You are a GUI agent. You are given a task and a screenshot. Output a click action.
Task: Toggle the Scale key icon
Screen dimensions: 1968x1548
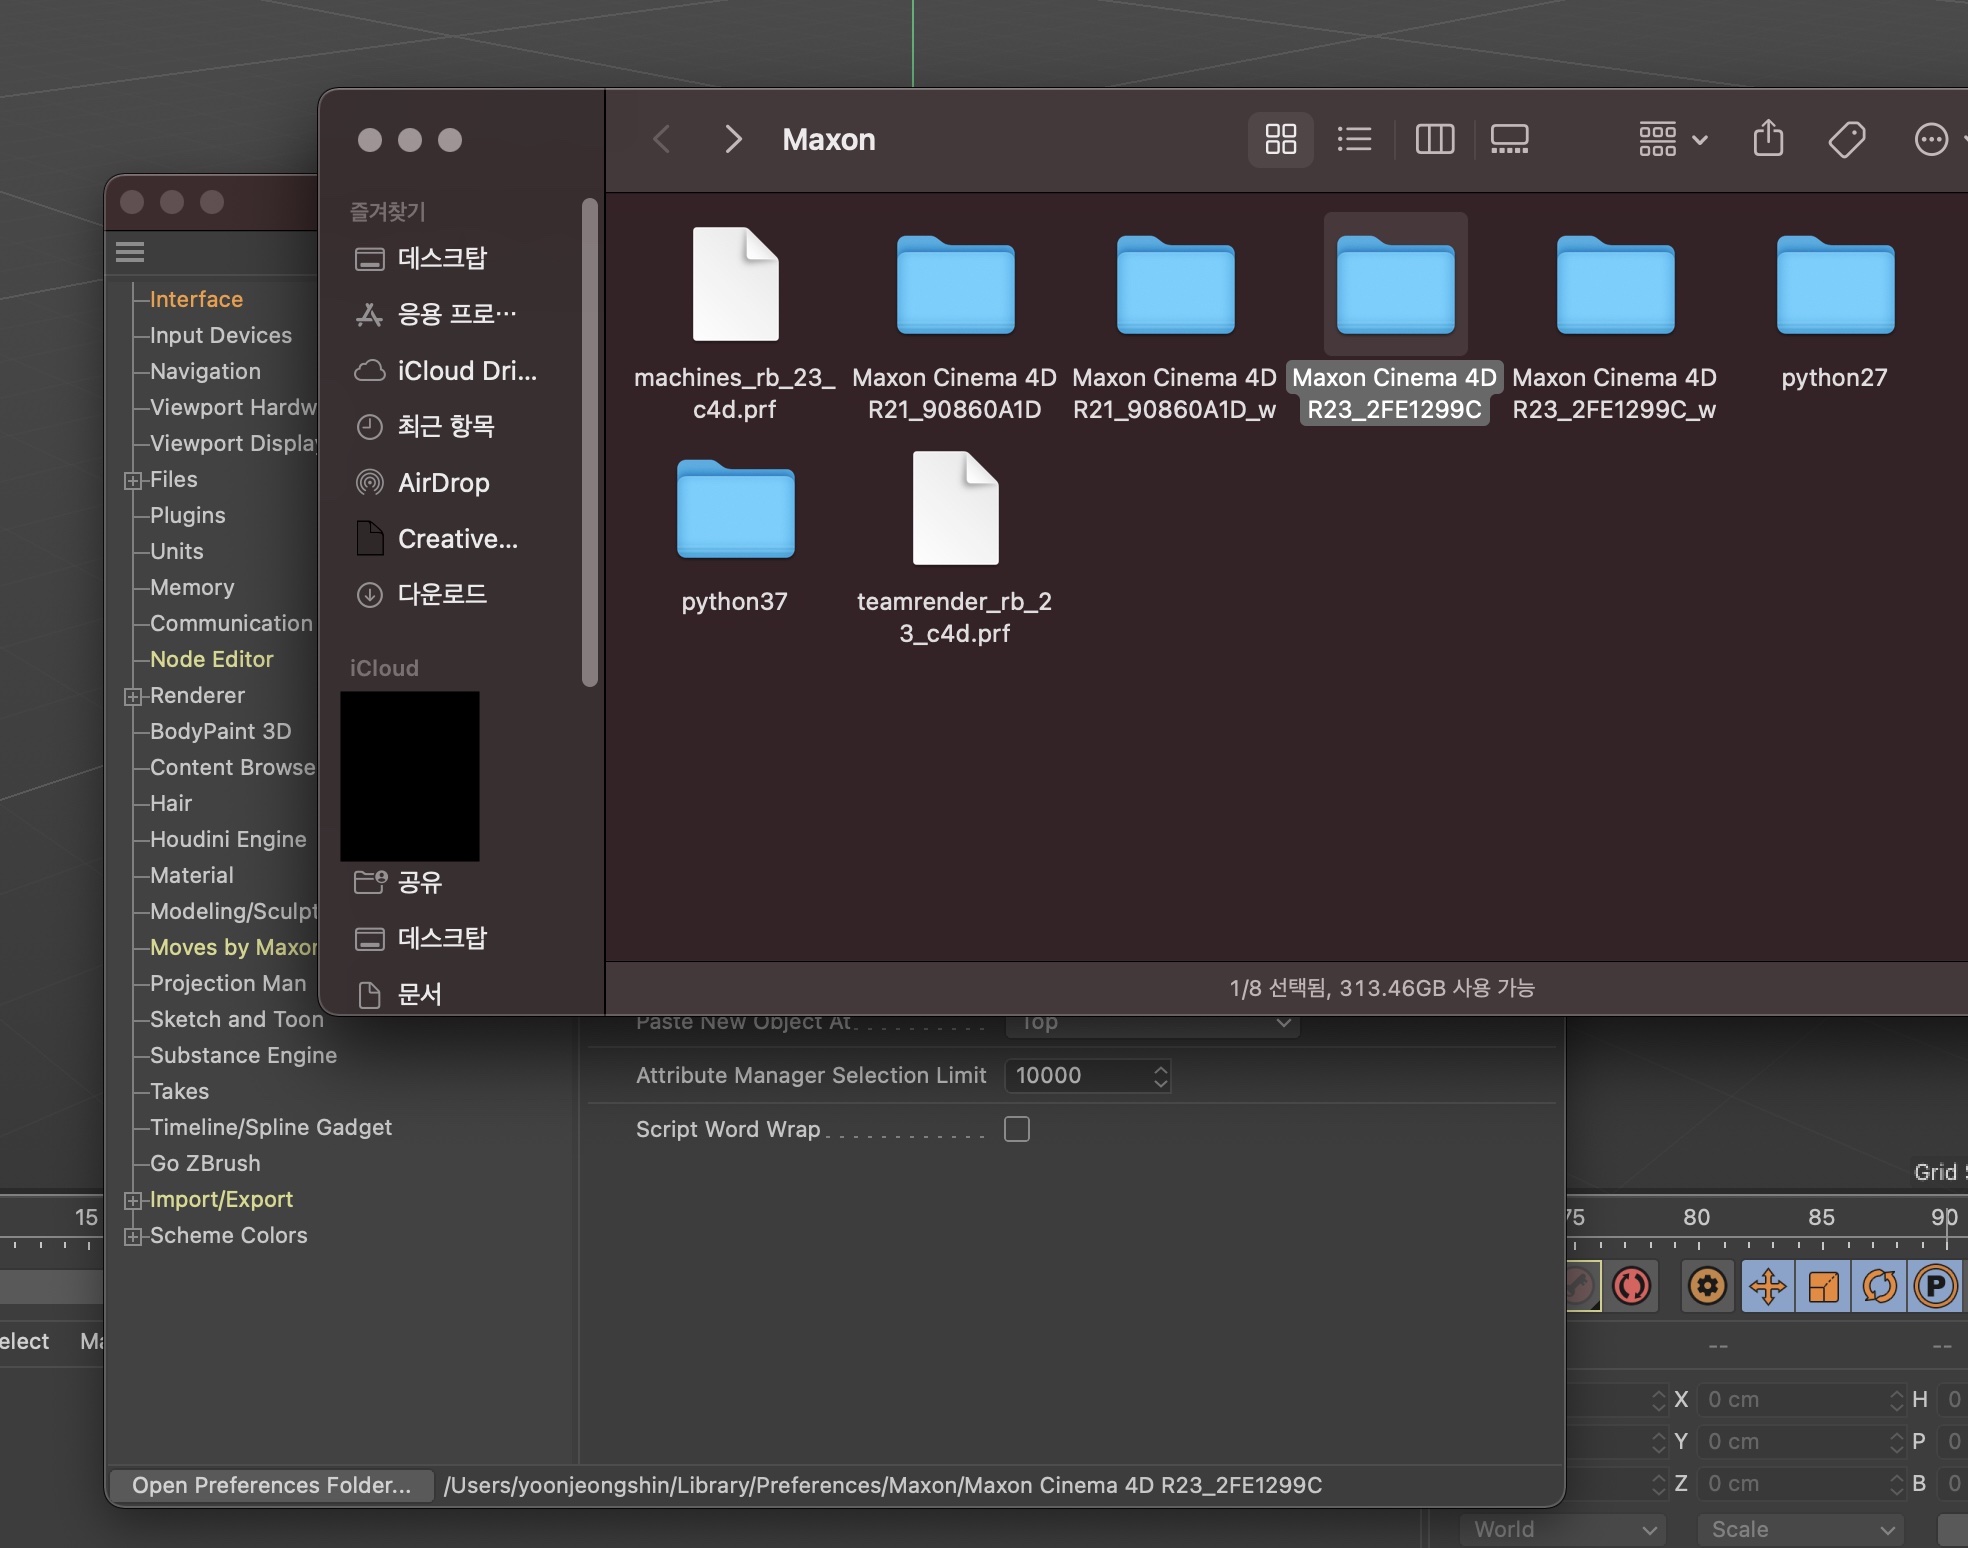coord(1823,1286)
